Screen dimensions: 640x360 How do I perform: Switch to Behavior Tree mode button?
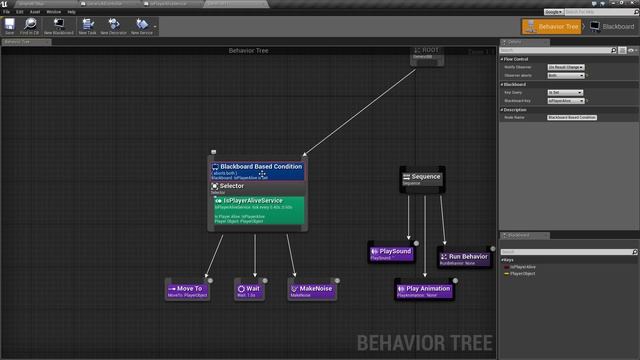point(551,27)
